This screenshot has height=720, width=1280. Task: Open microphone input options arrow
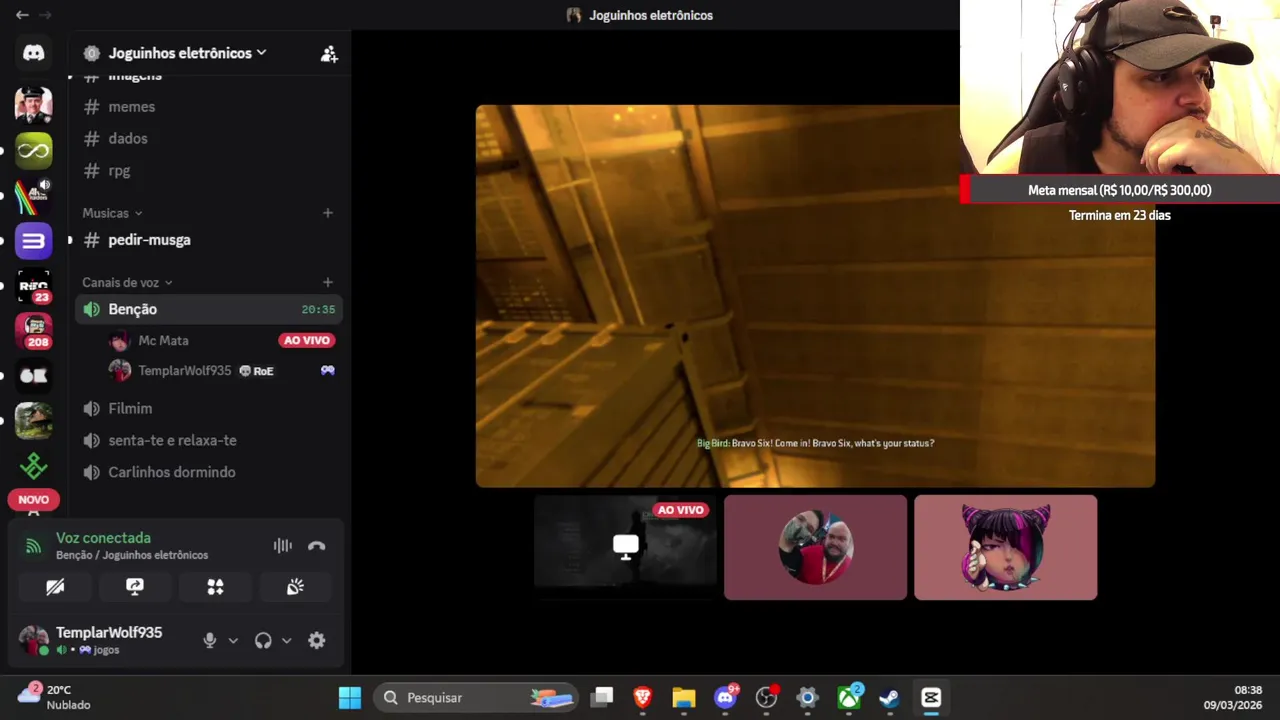click(233, 641)
